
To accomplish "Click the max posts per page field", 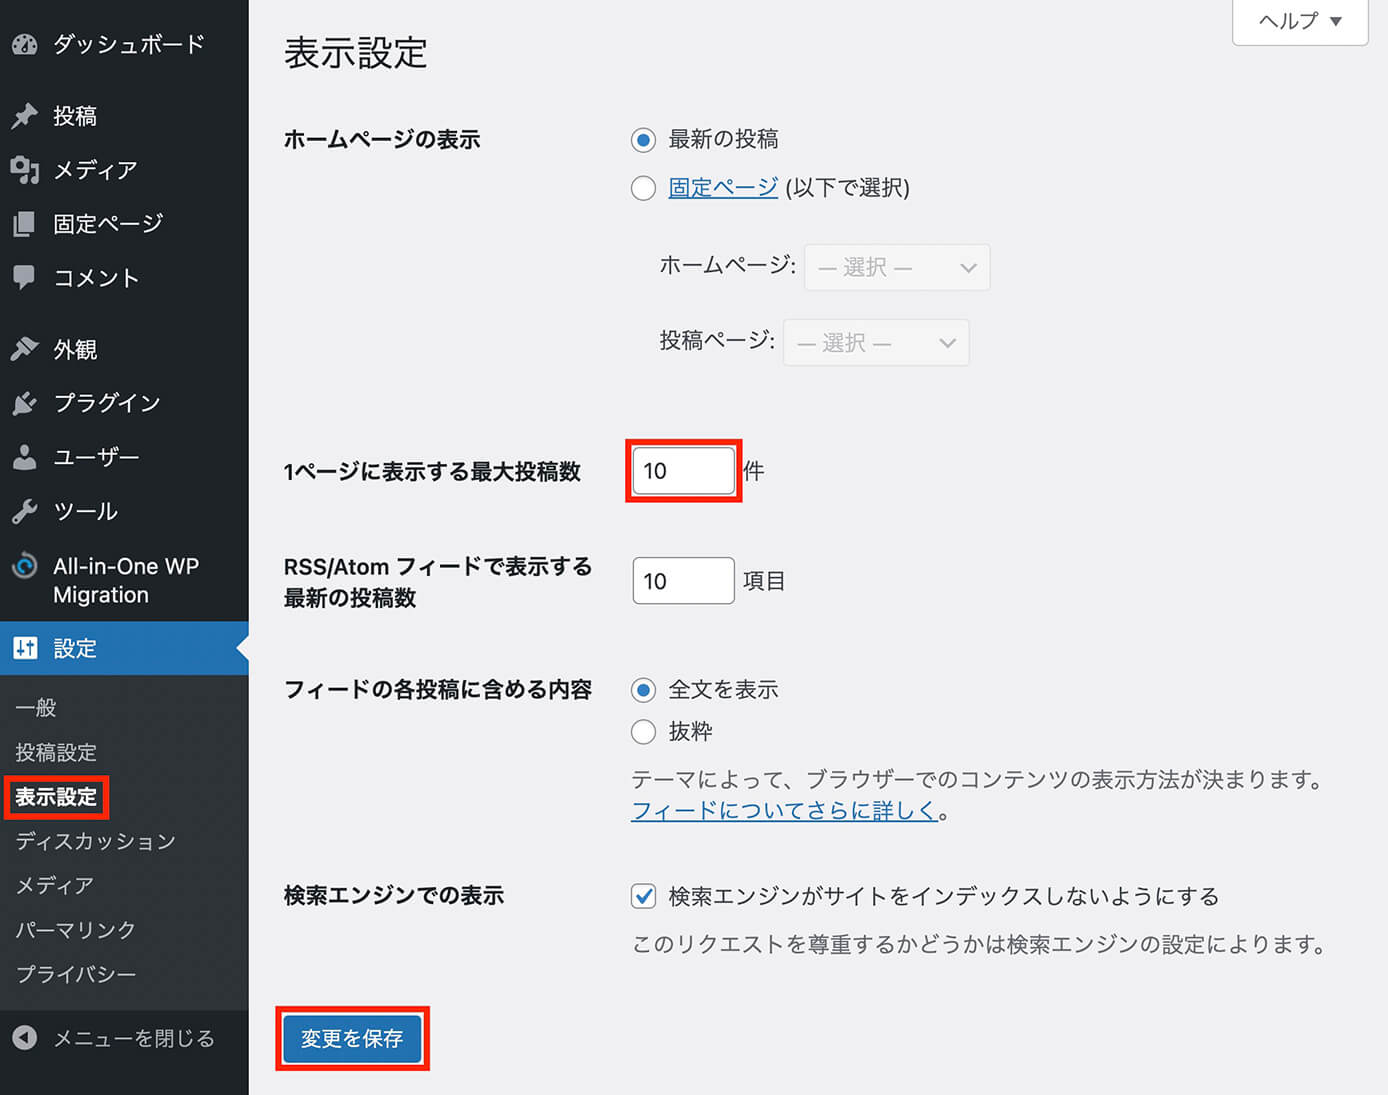I will tap(684, 471).
